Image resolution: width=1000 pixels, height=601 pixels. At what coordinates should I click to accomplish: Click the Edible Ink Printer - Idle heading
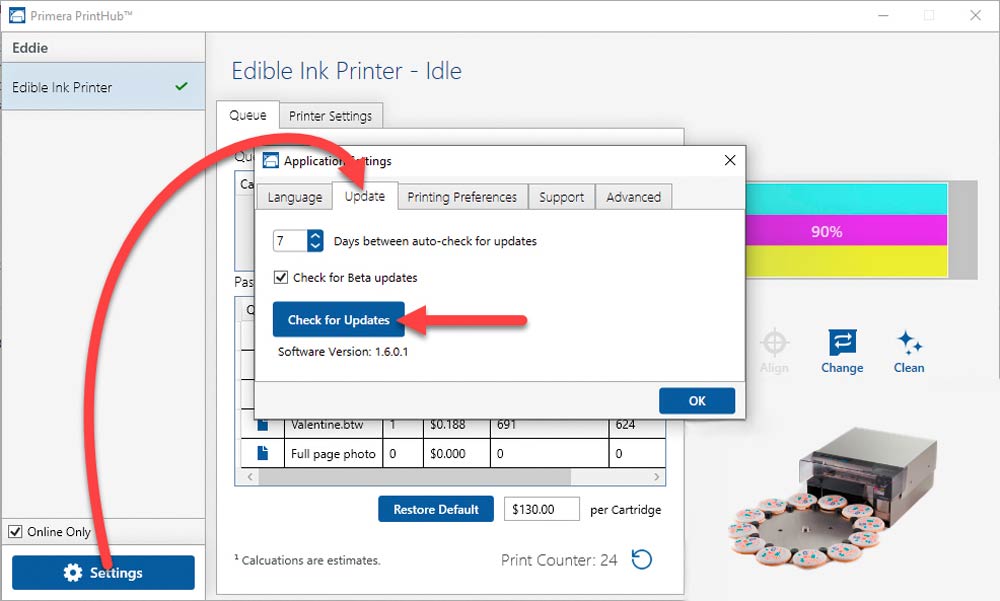[346, 71]
